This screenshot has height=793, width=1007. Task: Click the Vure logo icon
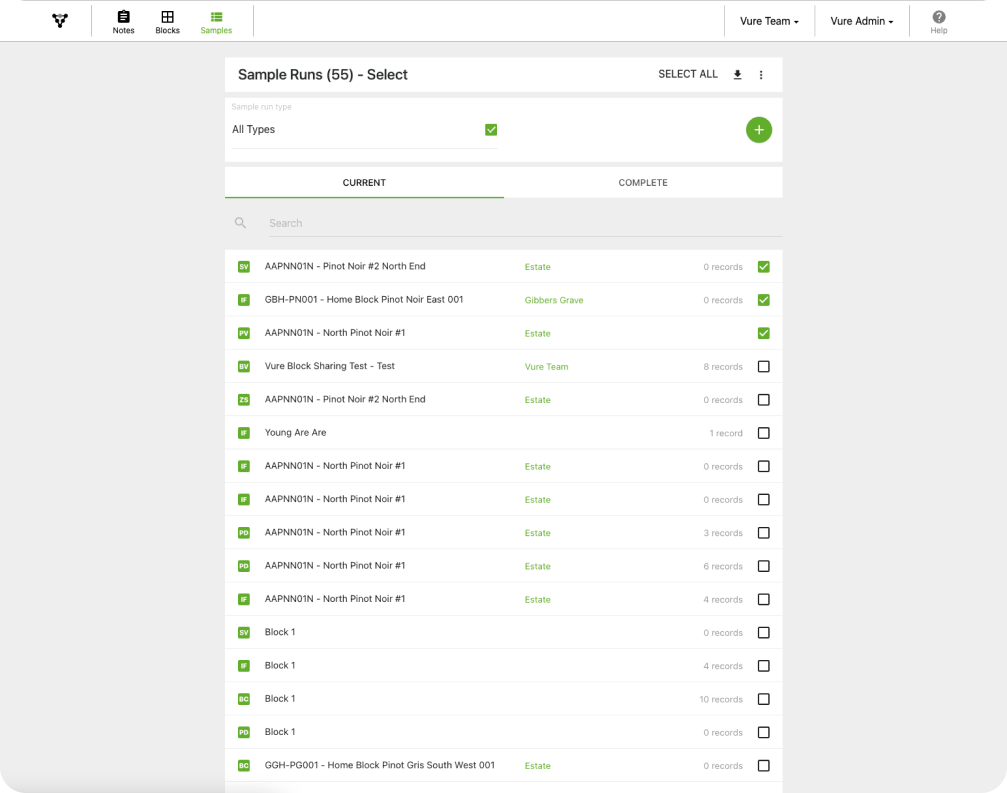point(60,21)
